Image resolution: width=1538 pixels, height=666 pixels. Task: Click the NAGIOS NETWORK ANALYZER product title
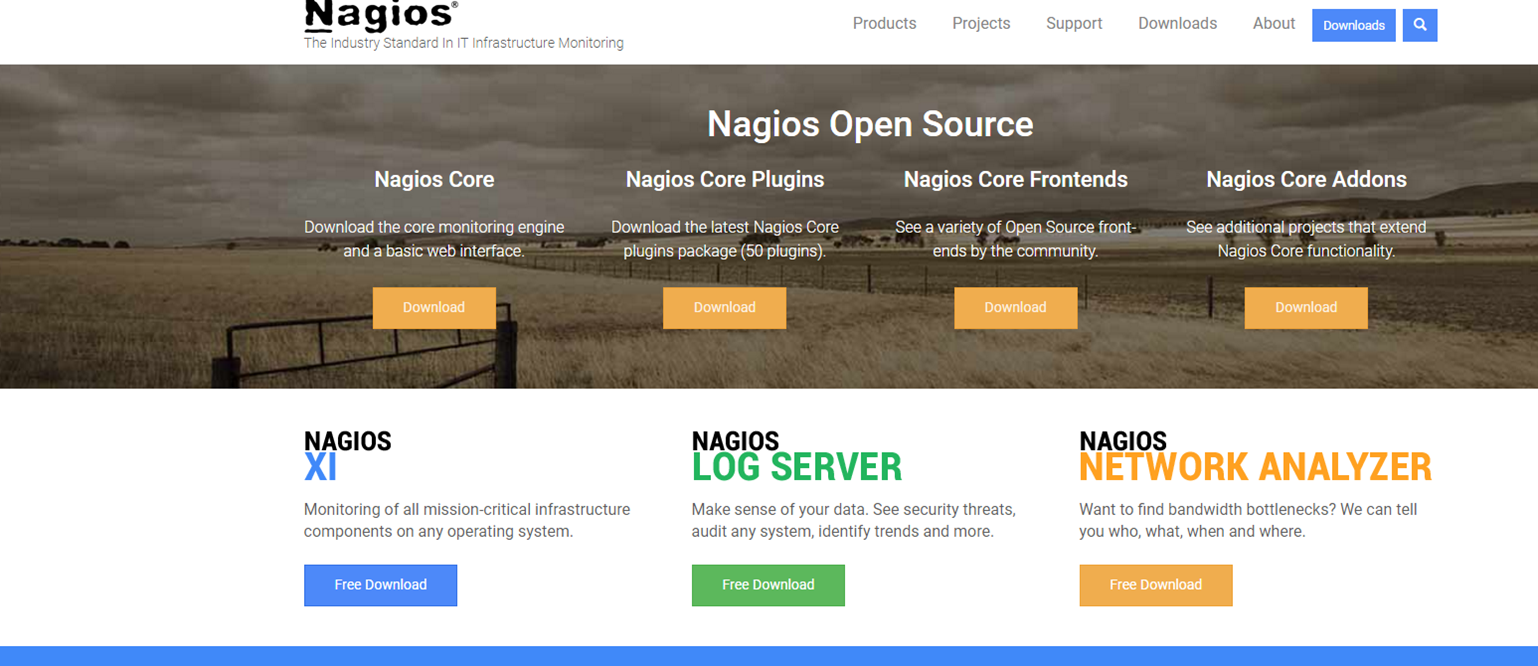1256,456
